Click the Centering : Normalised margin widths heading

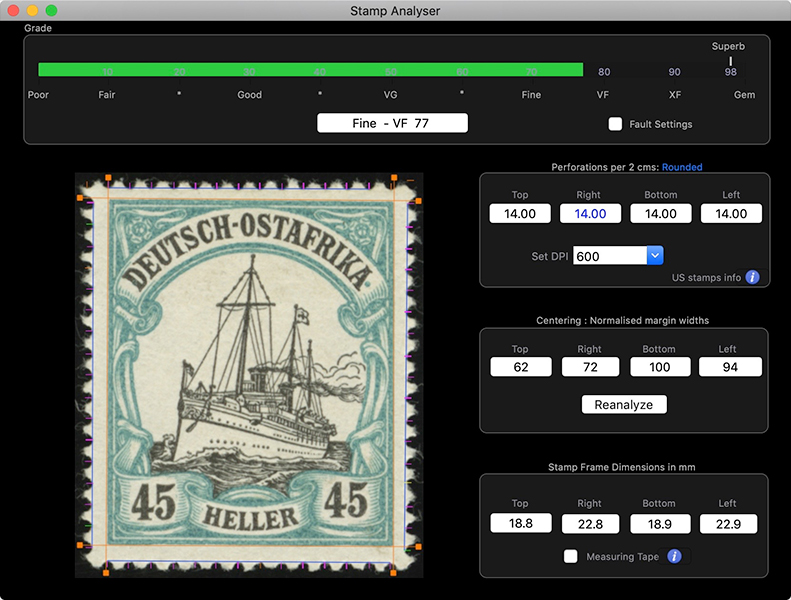[x=623, y=320]
